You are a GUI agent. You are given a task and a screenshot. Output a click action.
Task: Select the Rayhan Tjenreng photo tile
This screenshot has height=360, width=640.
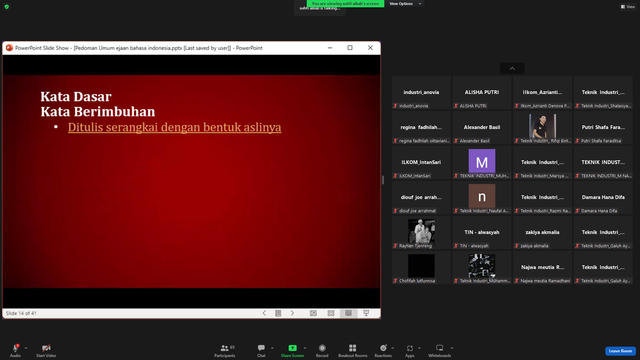[x=421, y=233]
